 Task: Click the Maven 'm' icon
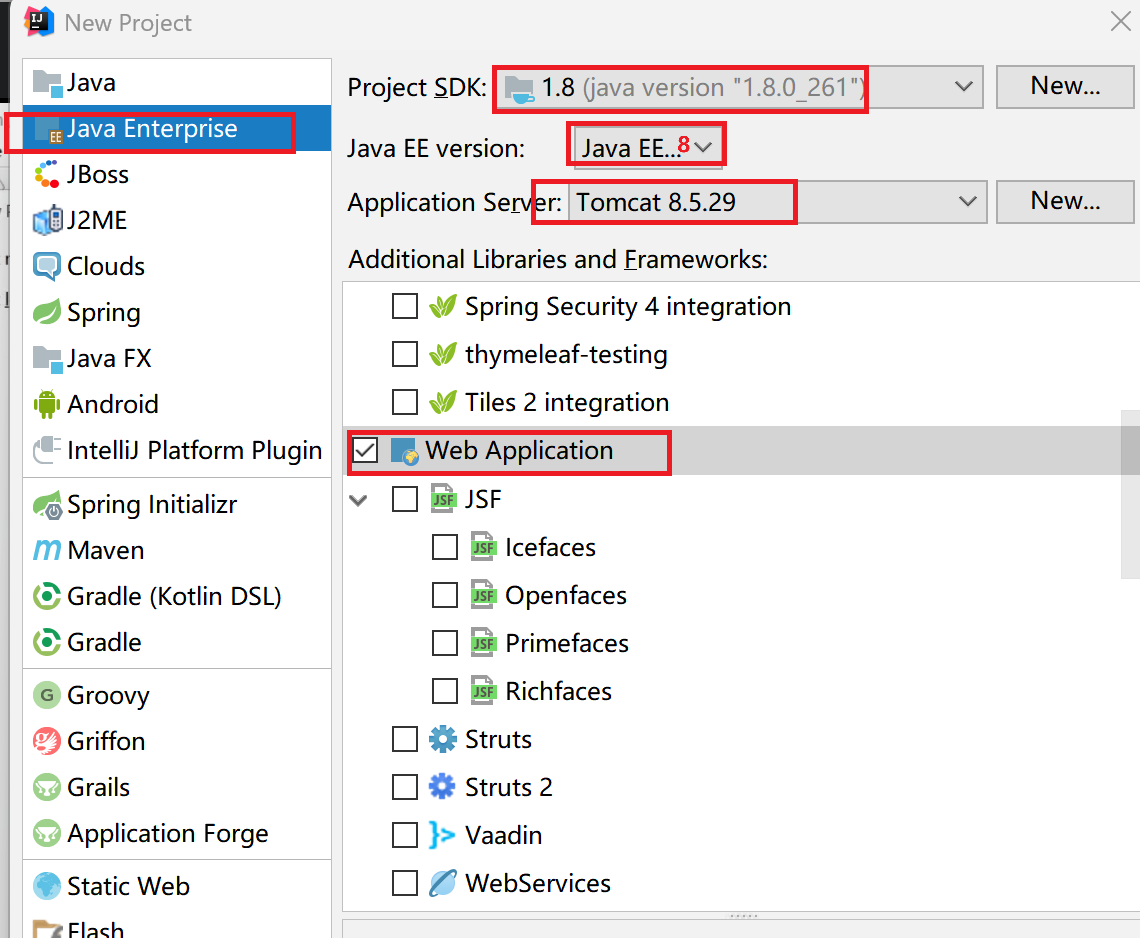click(47, 550)
